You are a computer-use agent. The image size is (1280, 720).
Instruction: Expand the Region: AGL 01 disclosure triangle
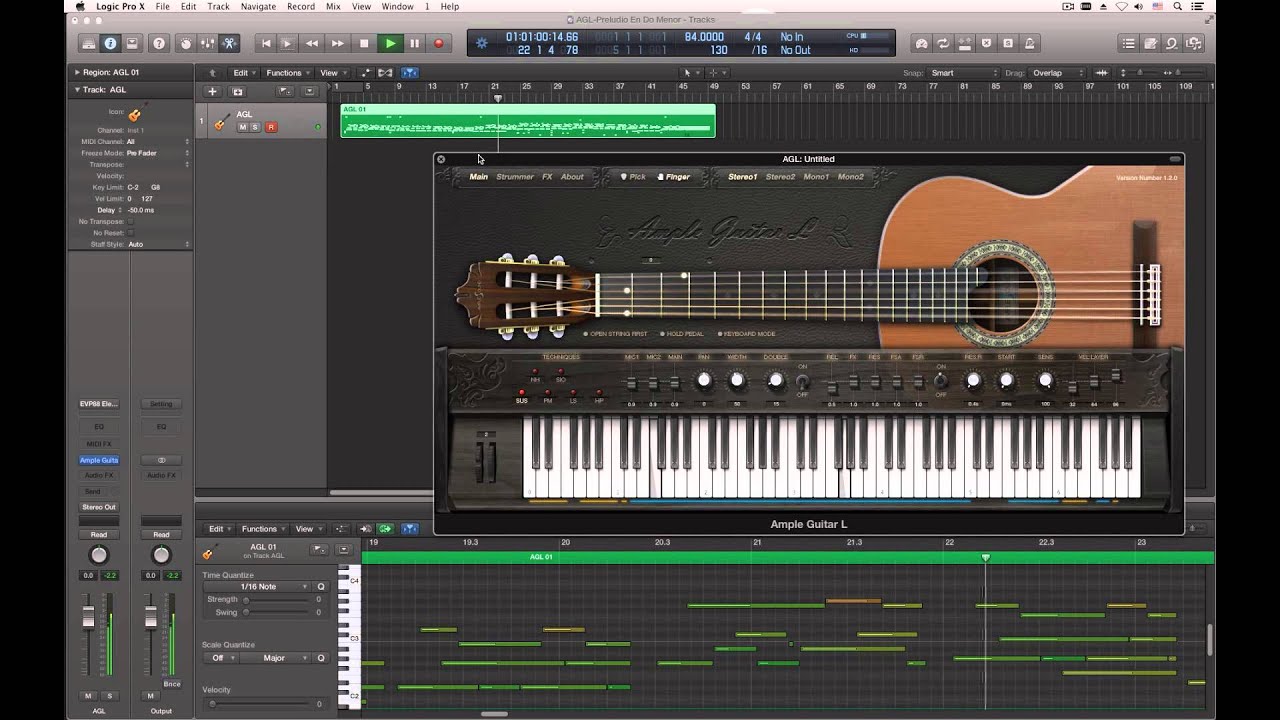click(x=77, y=73)
